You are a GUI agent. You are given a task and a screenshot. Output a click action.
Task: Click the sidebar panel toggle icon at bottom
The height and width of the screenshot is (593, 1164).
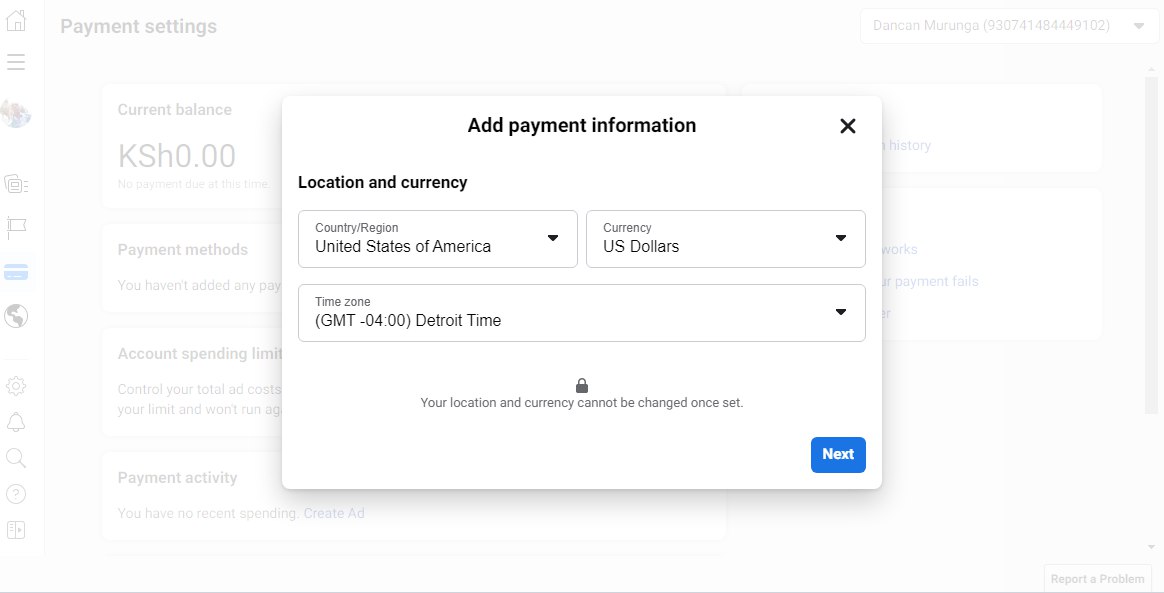click(16, 530)
